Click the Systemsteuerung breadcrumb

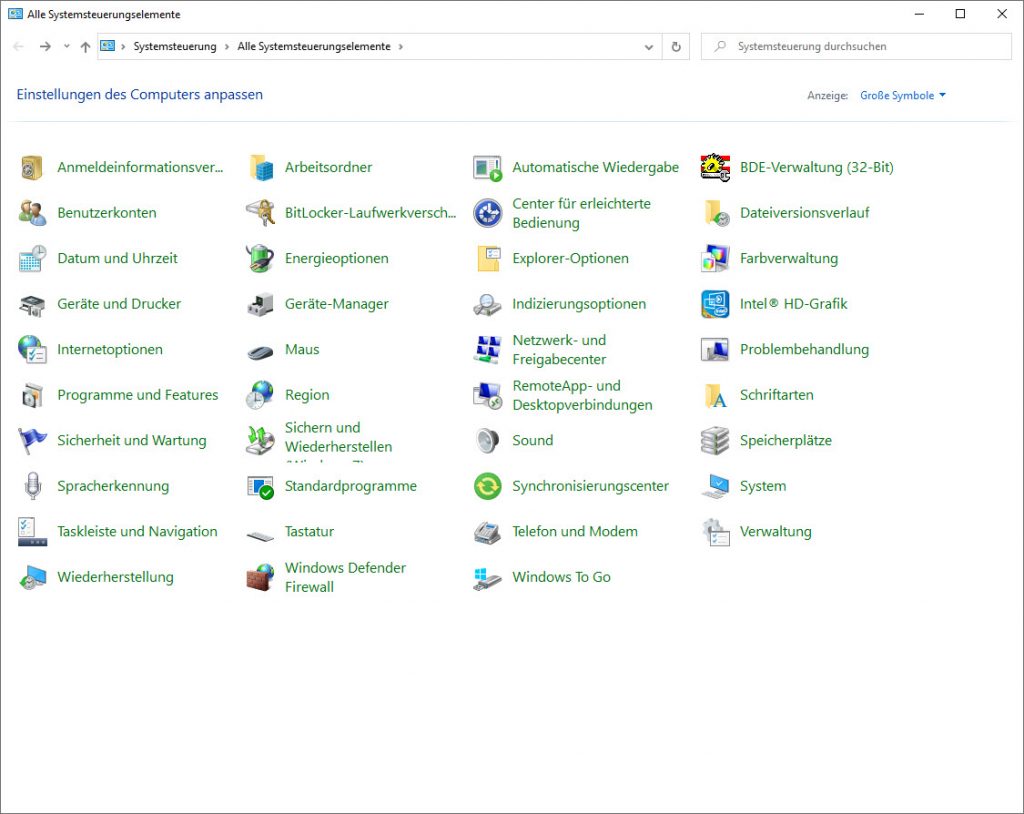coord(175,46)
